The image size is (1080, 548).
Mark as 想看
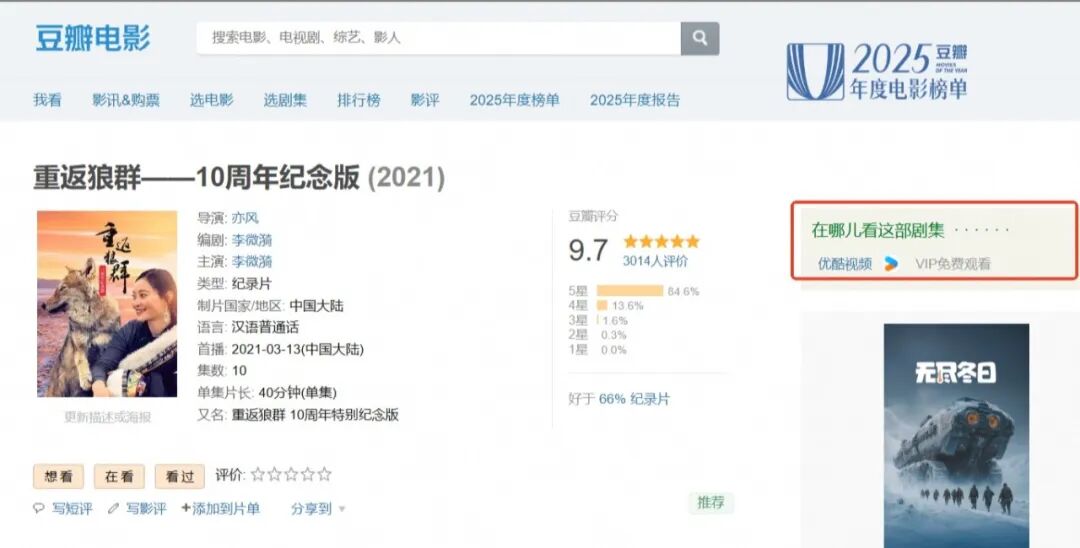pyautogui.click(x=59, y=476)
